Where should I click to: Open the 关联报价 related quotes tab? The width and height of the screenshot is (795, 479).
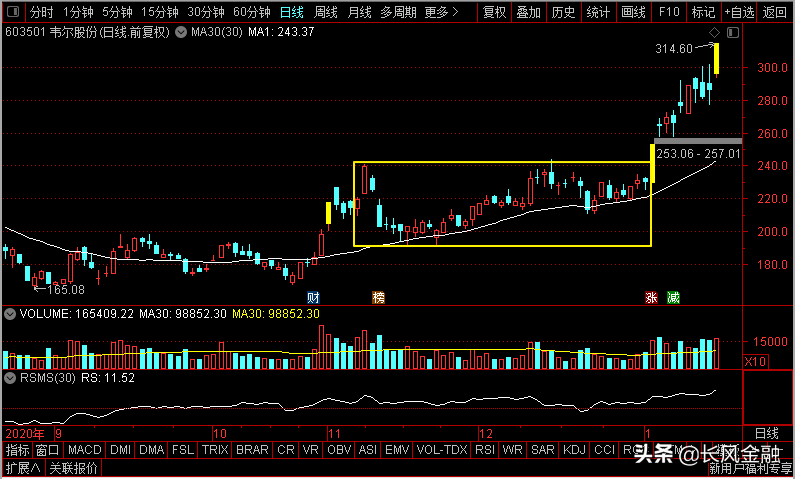[x=74, y=468]
